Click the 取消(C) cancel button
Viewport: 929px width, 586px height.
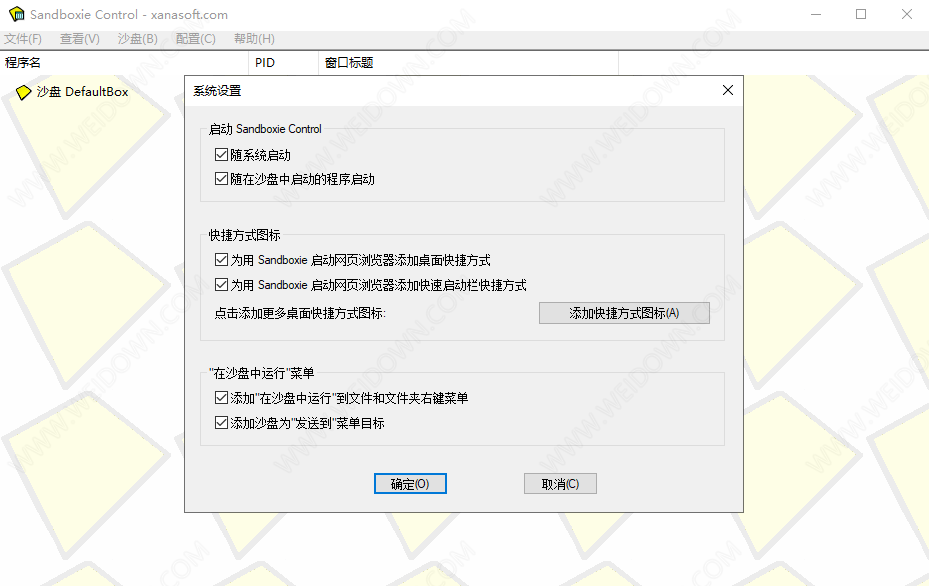tap(560, 483)
